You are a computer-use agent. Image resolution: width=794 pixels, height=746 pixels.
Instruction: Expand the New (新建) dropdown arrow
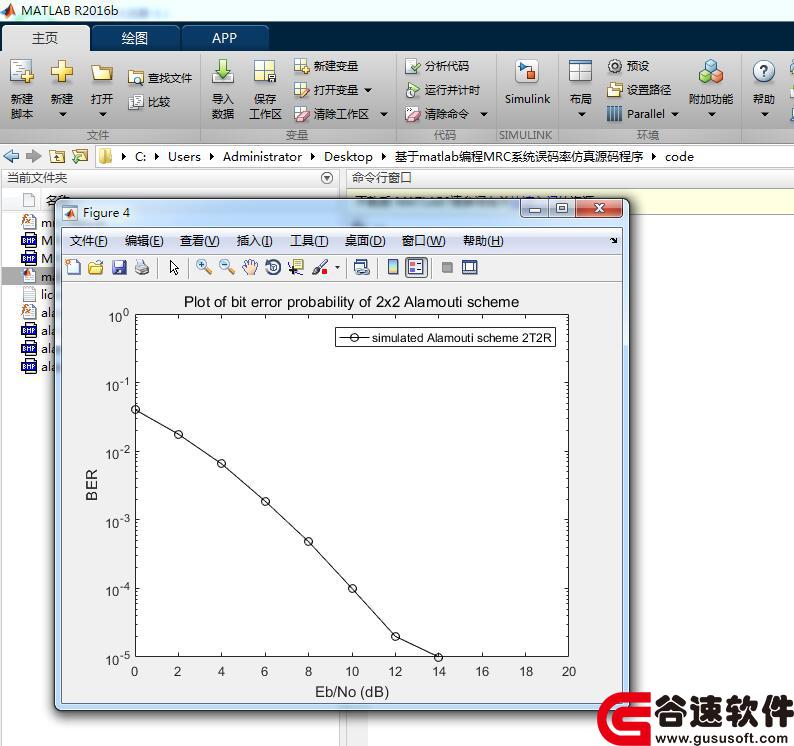pyautogui.click(x=62, y=115)
